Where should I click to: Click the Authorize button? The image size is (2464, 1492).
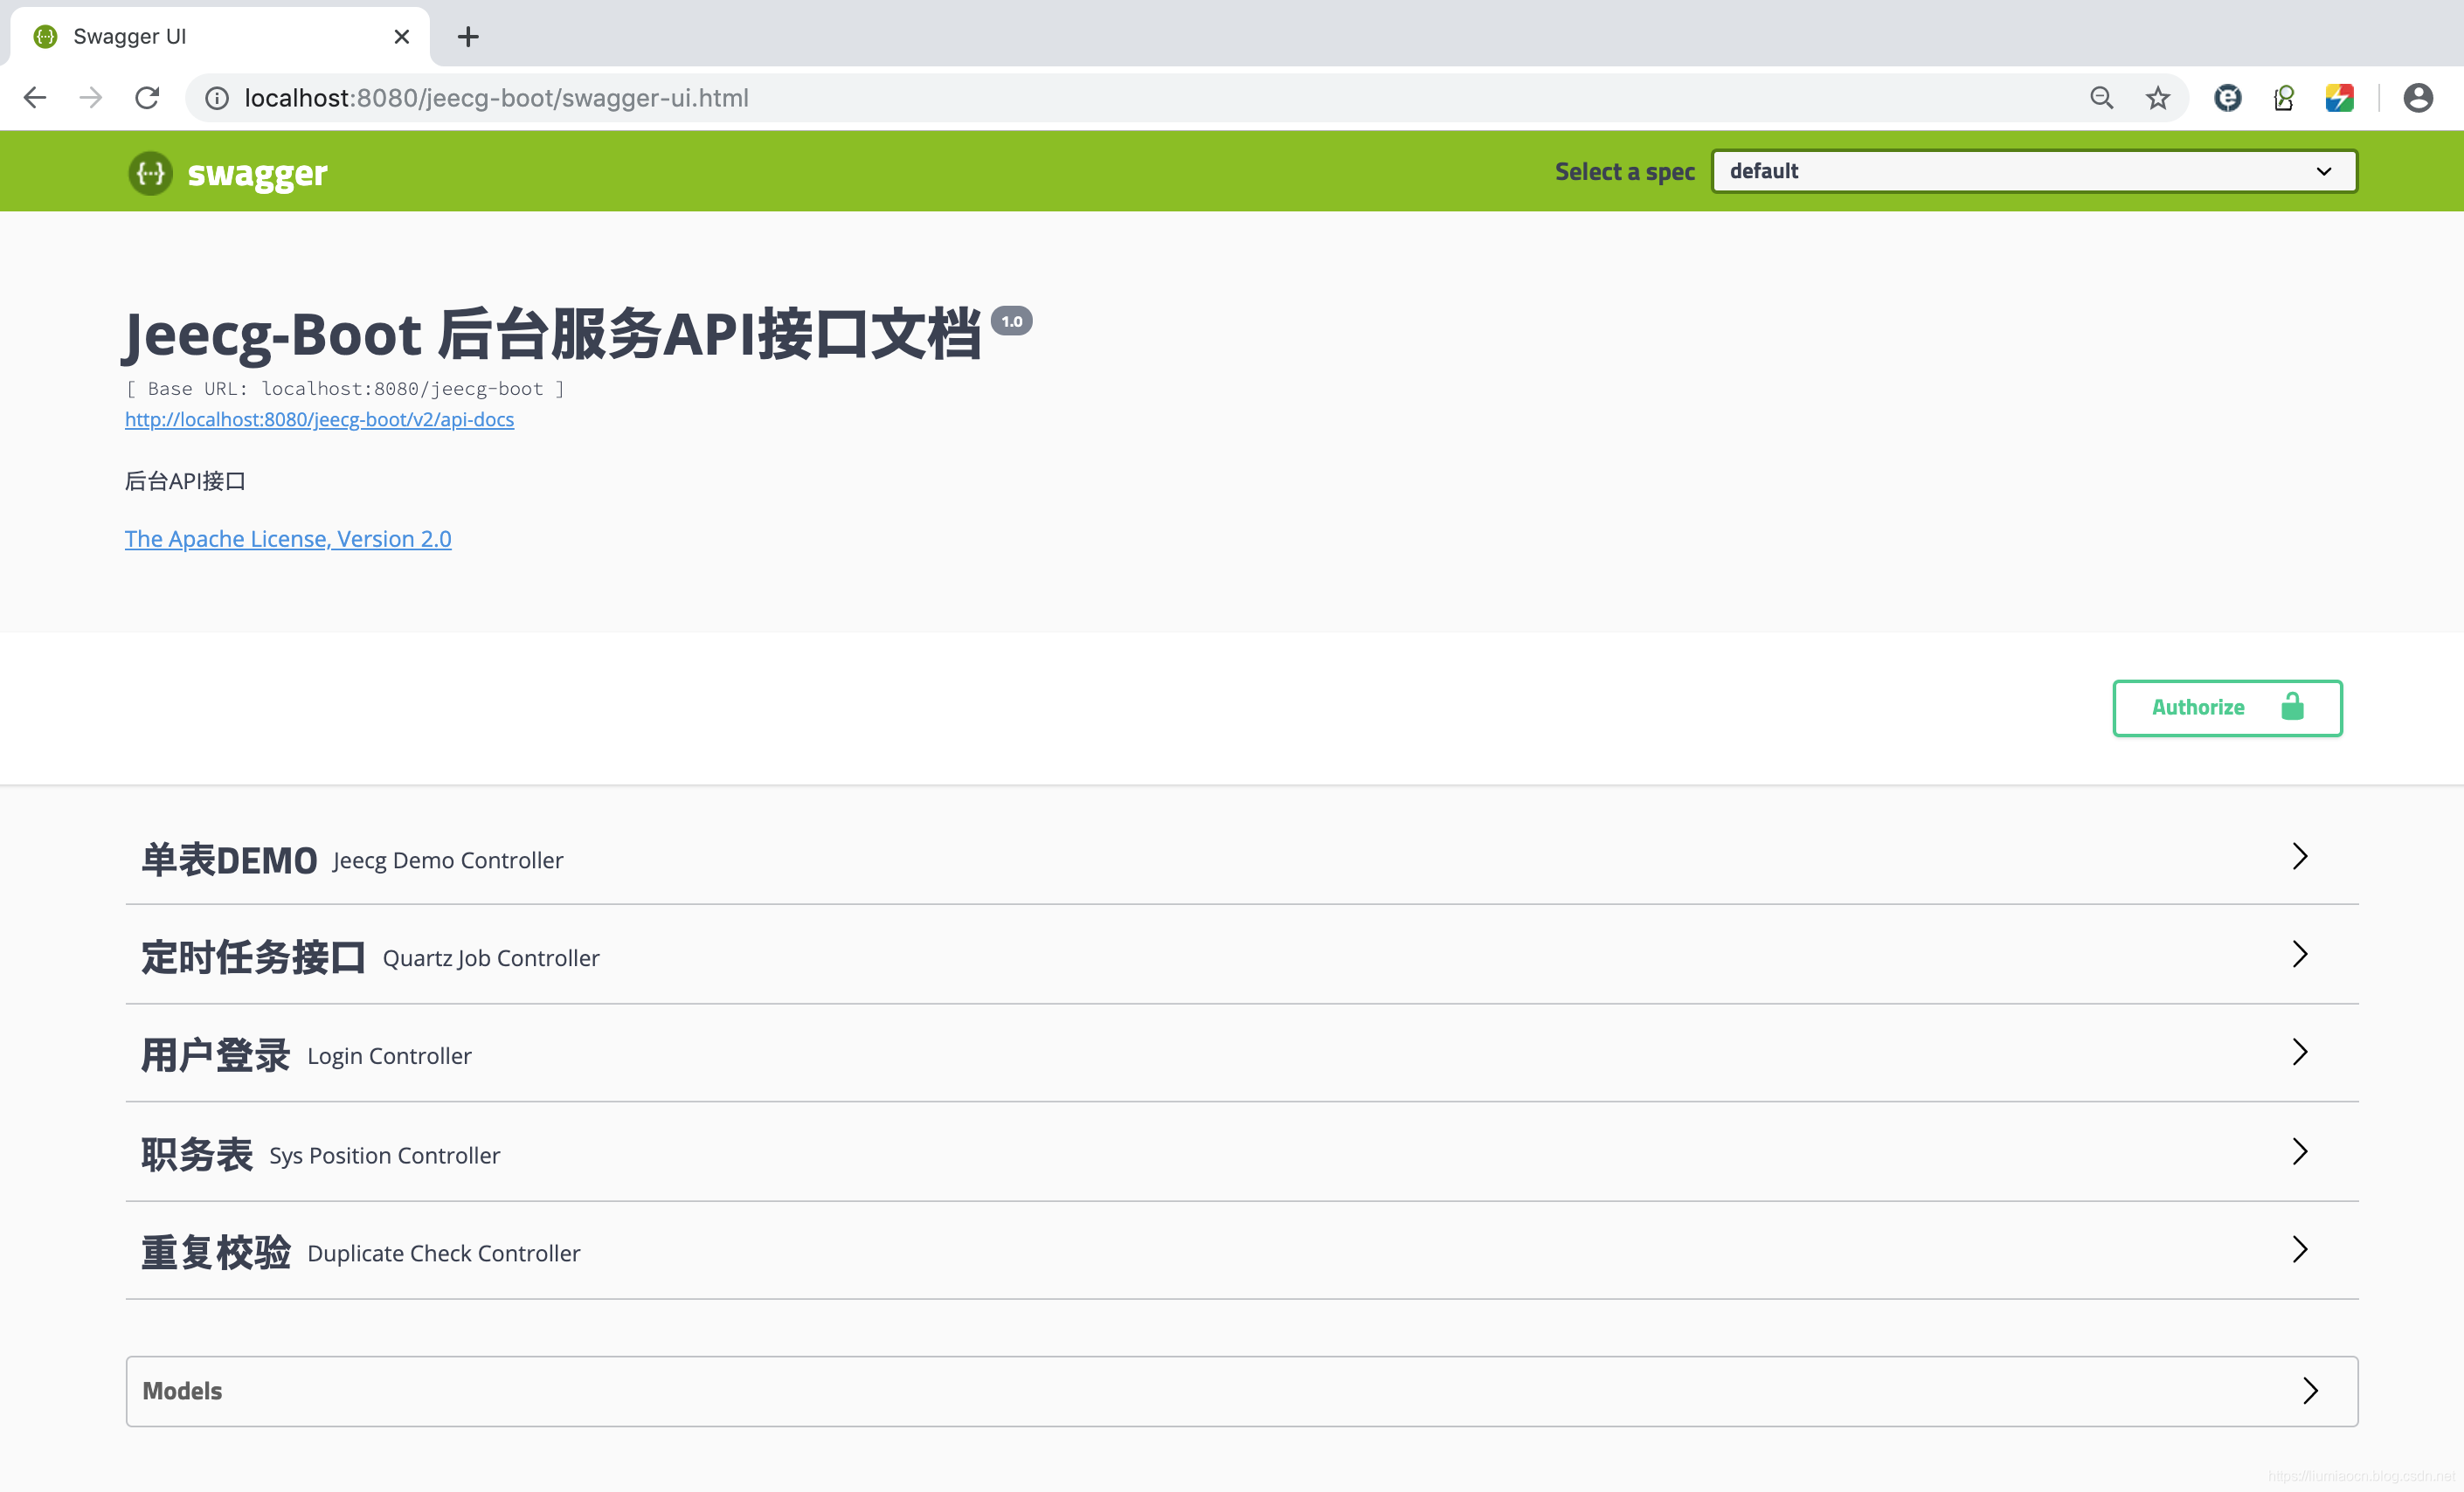(2228, 708)
